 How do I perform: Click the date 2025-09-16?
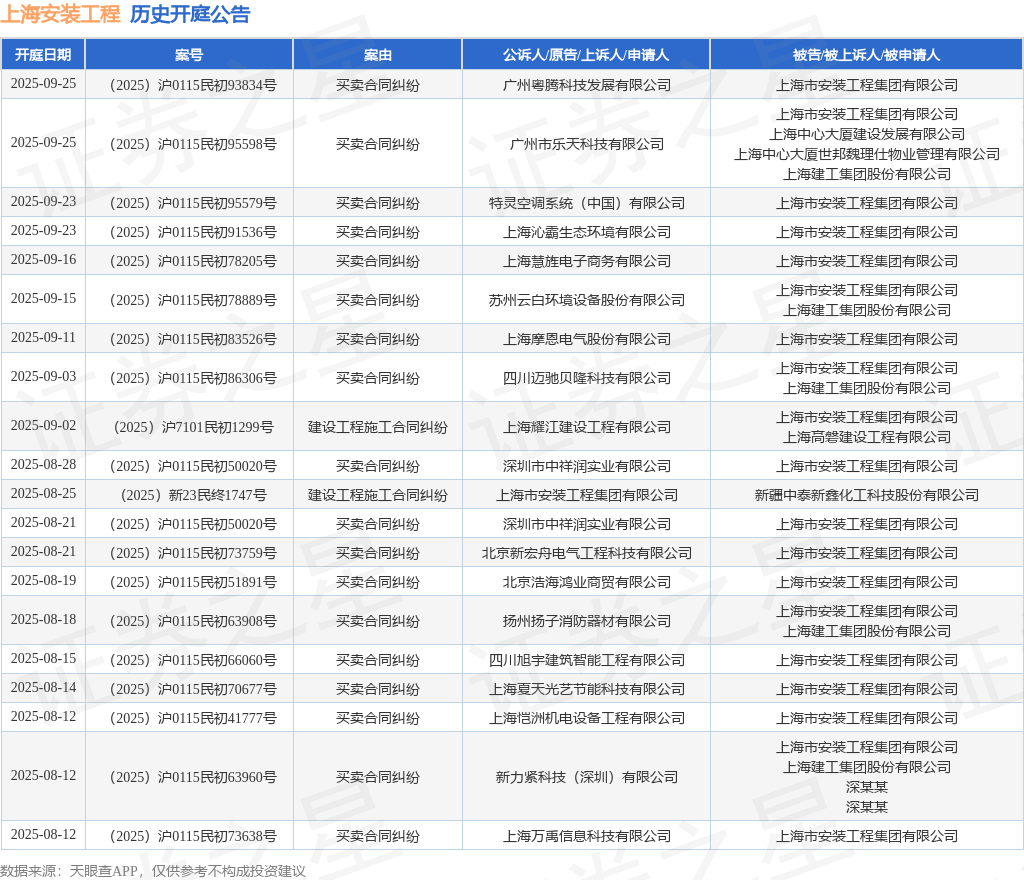tap(43, 260)
